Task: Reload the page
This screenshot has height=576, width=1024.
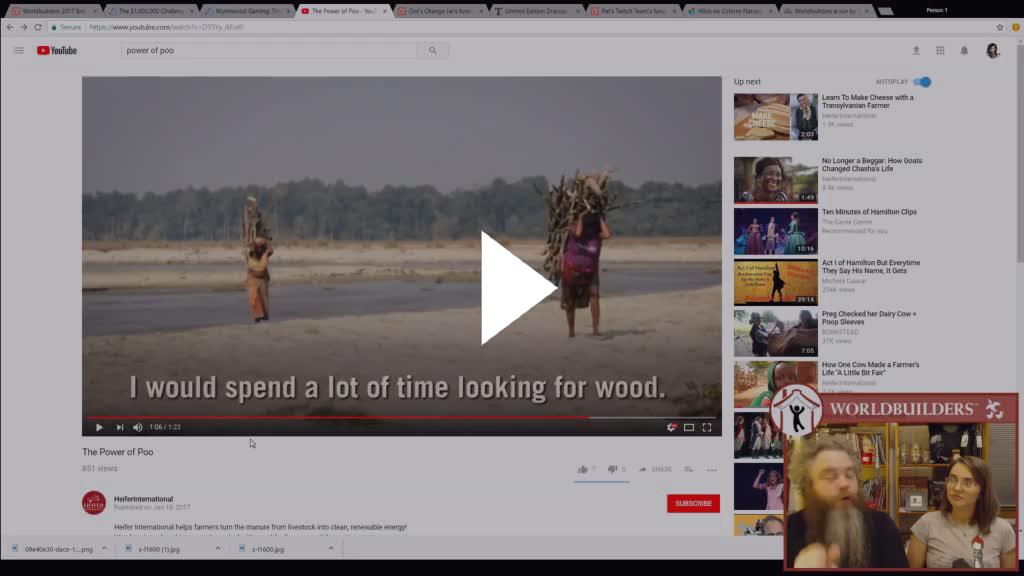Action: (x=38, y=27)
